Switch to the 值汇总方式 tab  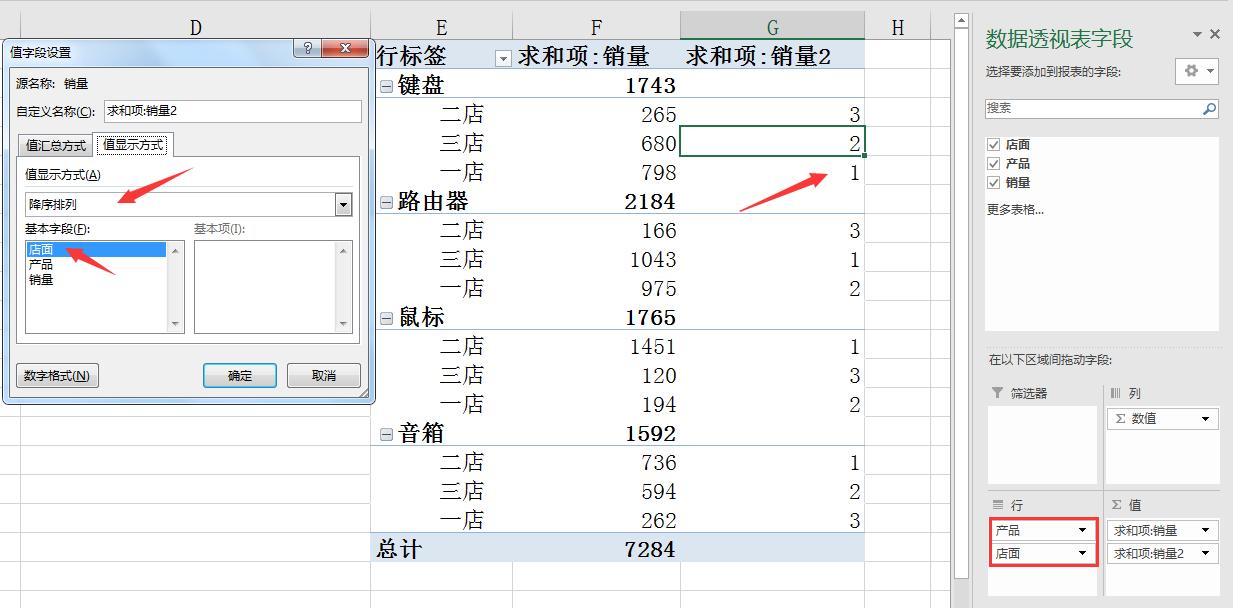pos(55,146)
